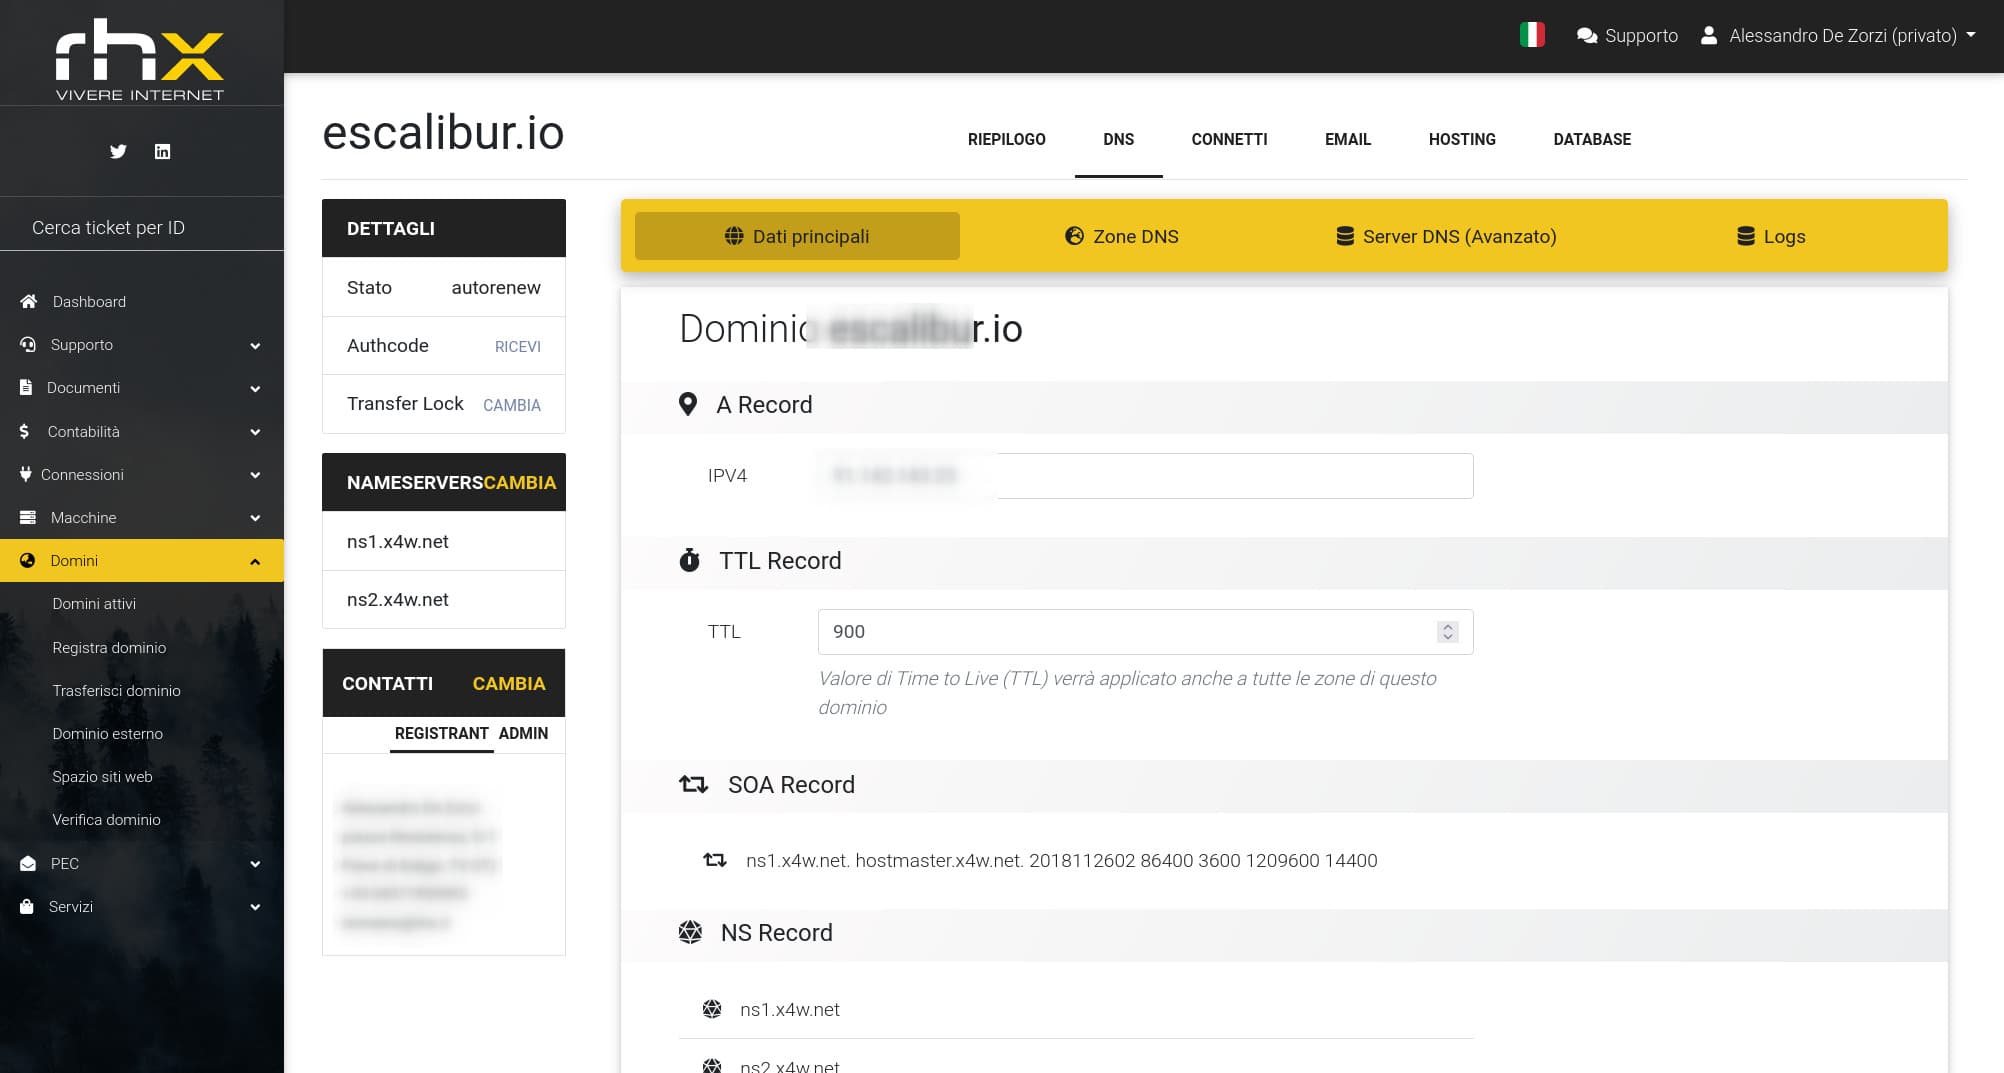The height and width of the screenshot is (1073, 2004).
Task: Switch to the CONNETTI tab
Action: click(1229, 139)
